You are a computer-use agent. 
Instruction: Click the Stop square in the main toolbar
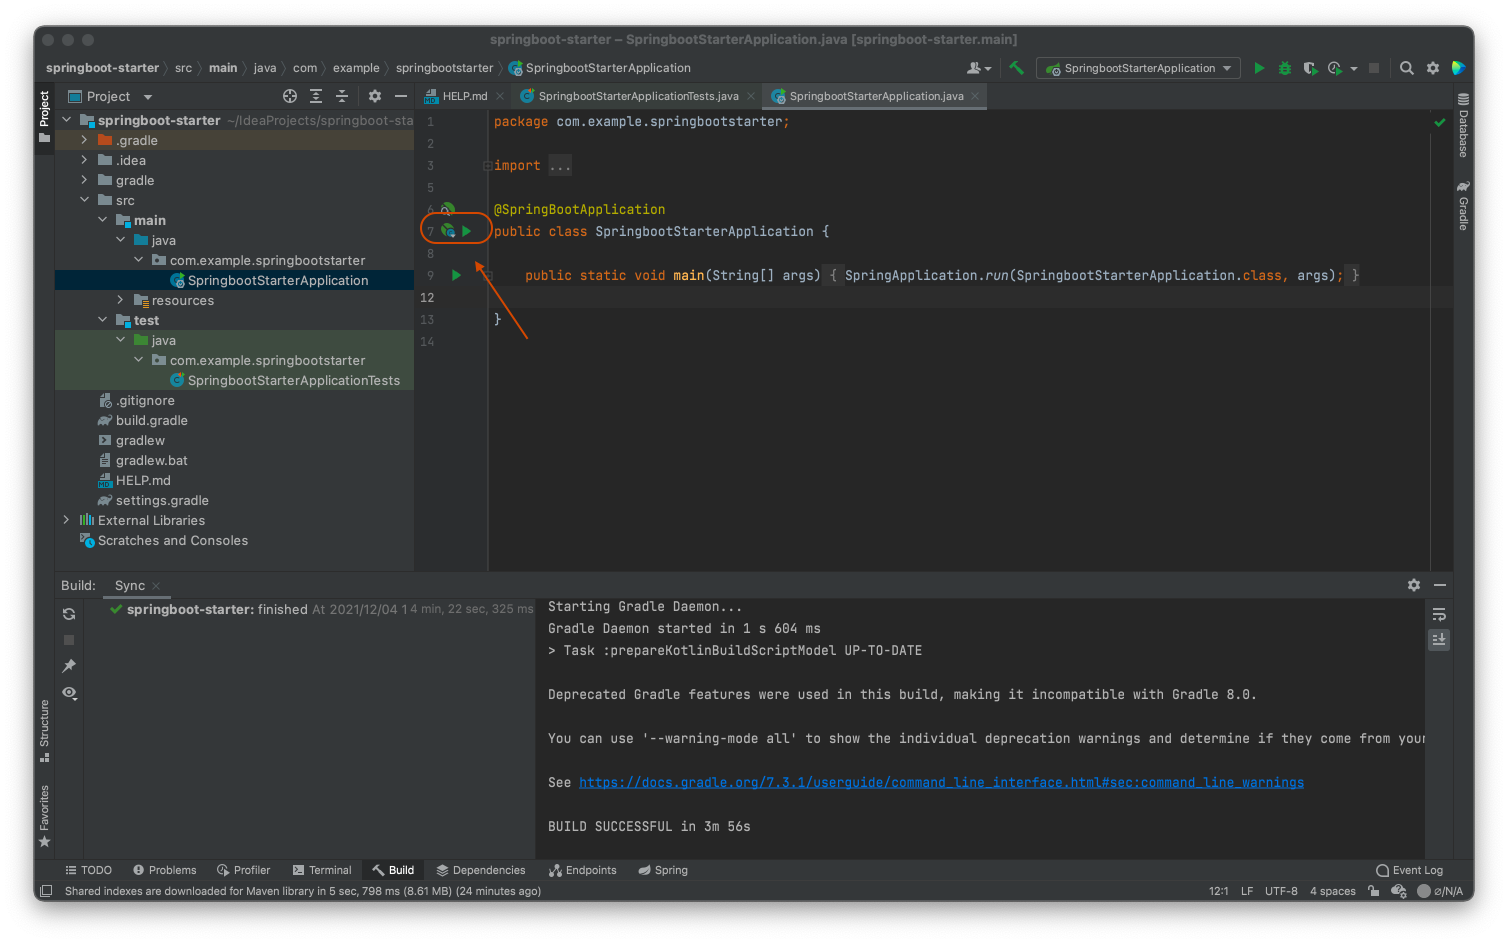coord(1374,68)
